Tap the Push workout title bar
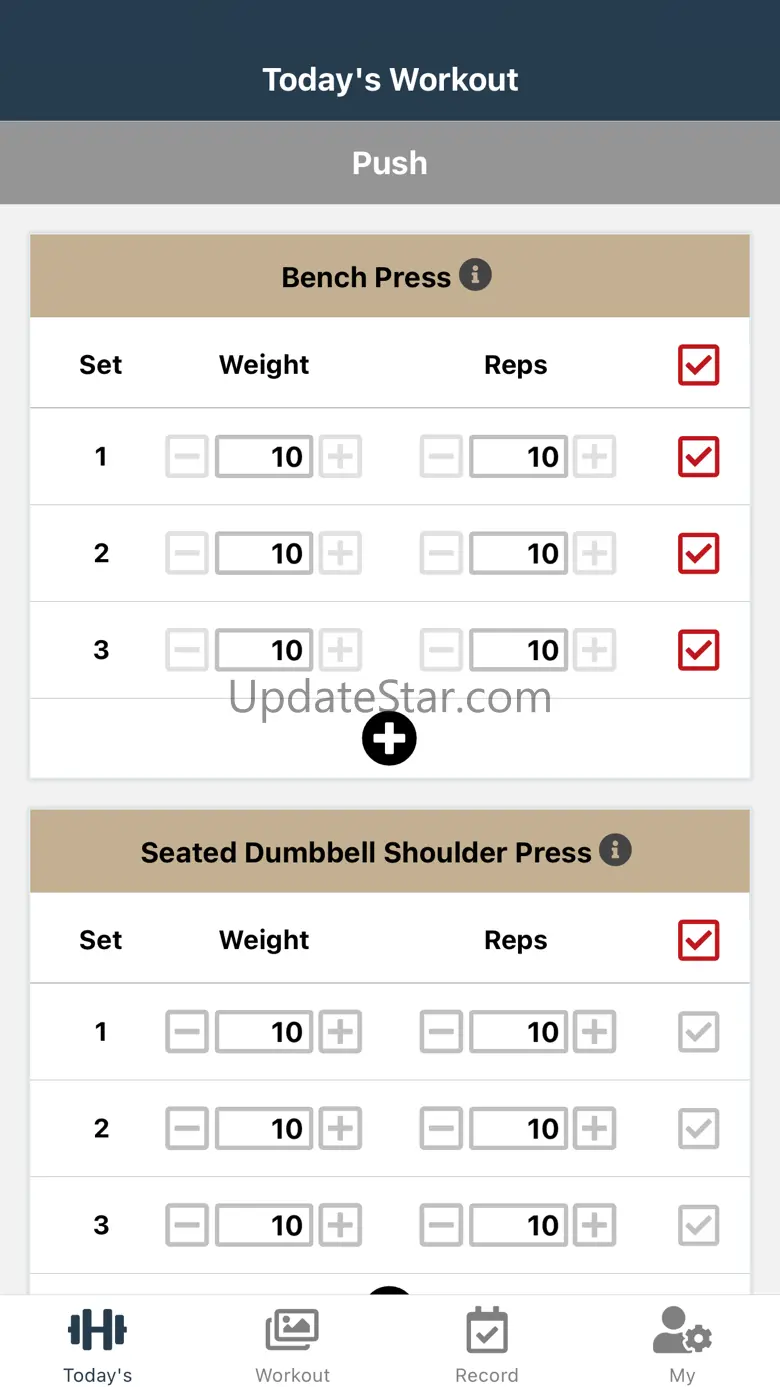The width and height of the screenshot is (780, 1387). coord(390,163)
